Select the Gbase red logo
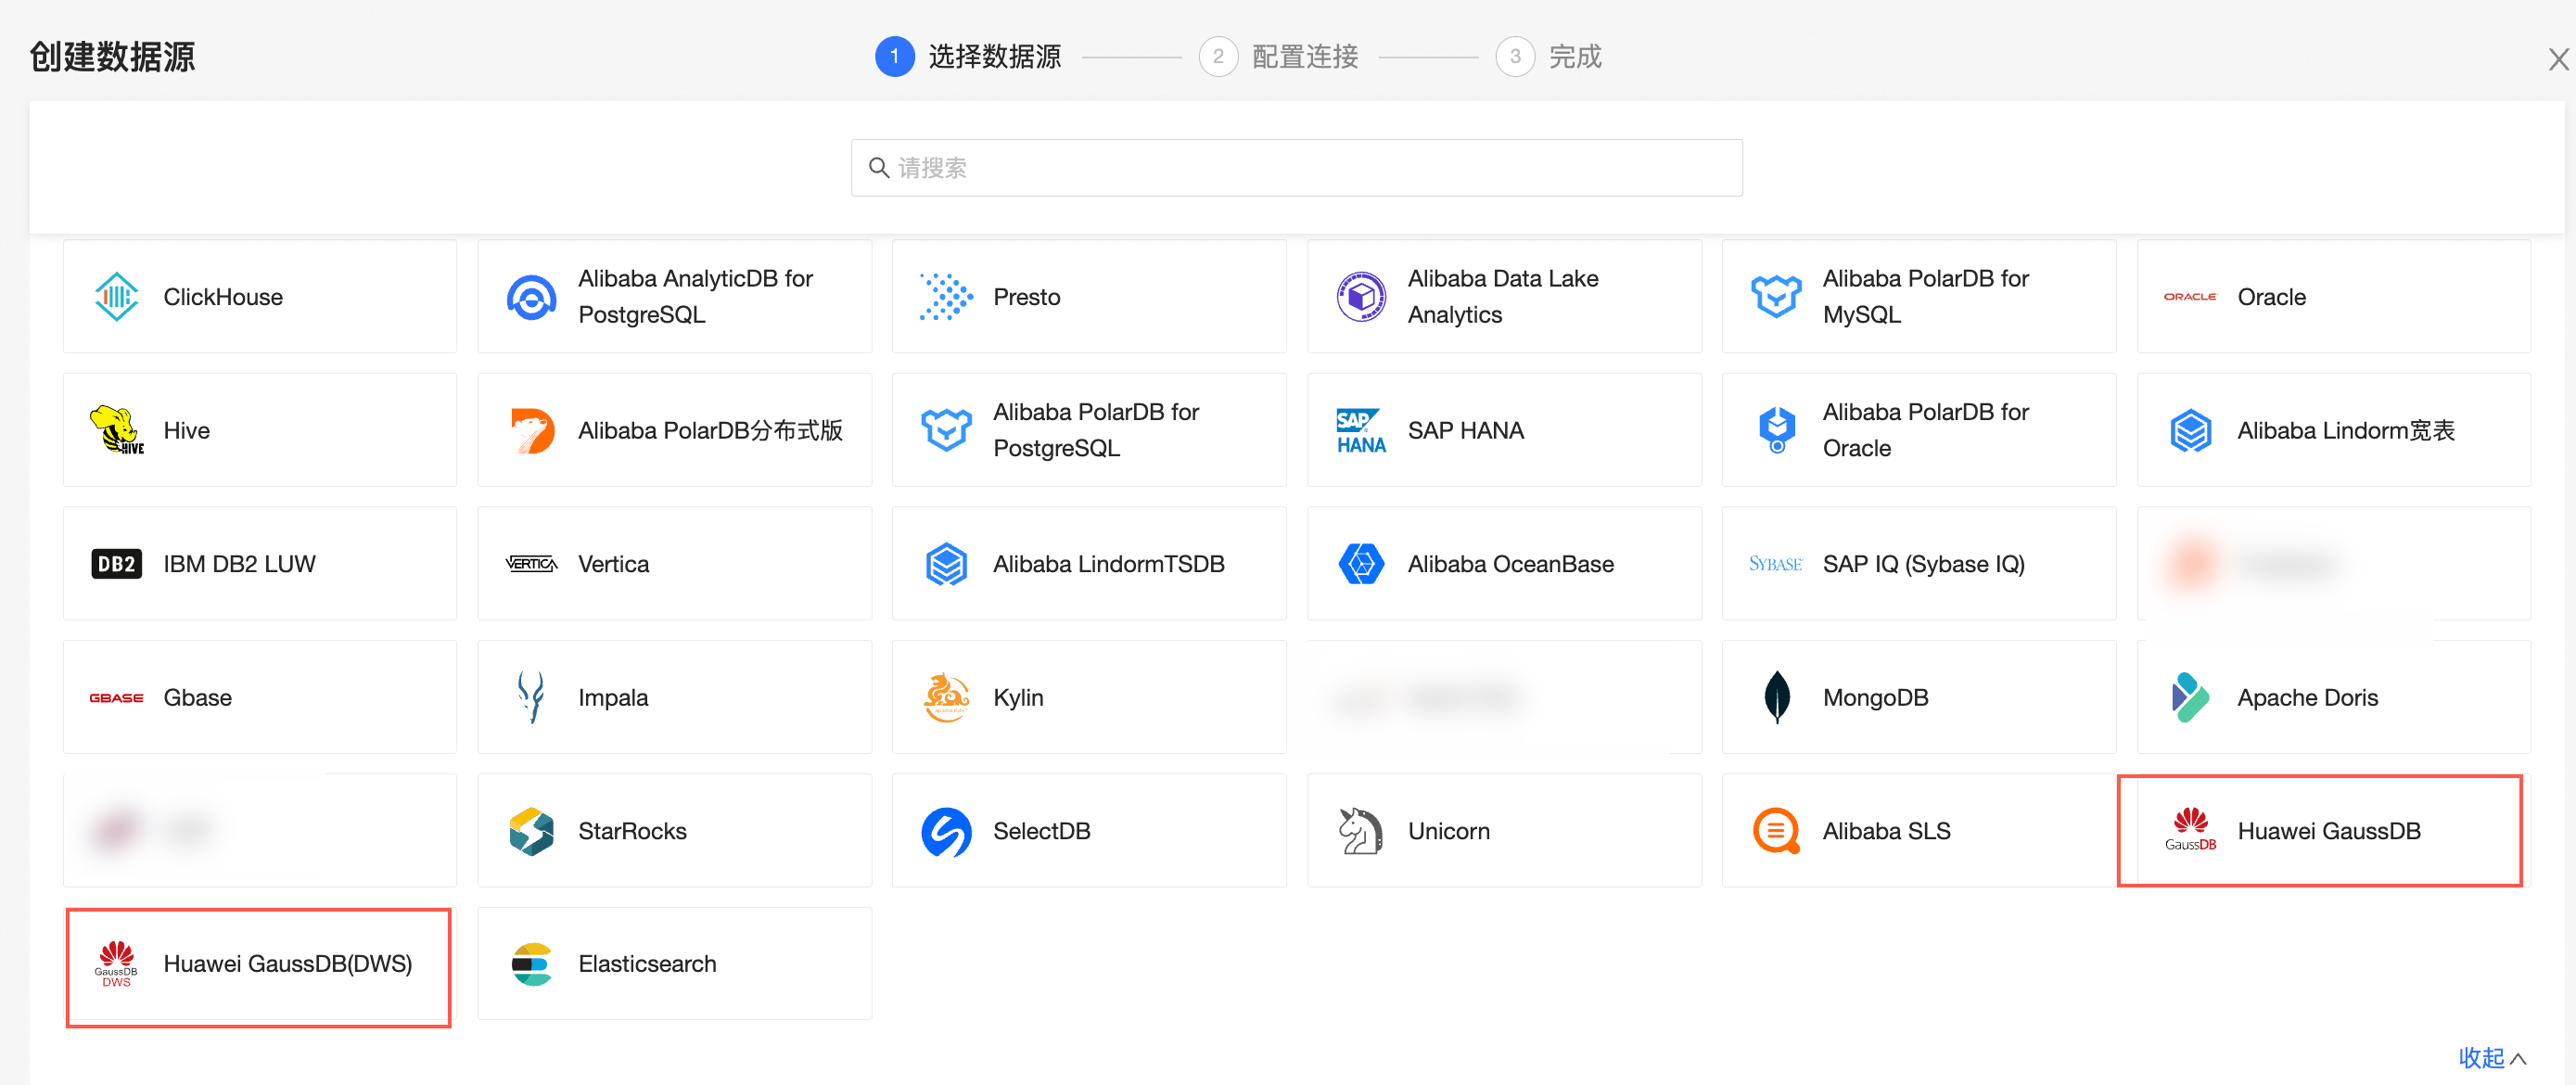The image size is (2576, 1085). point(116,698)
